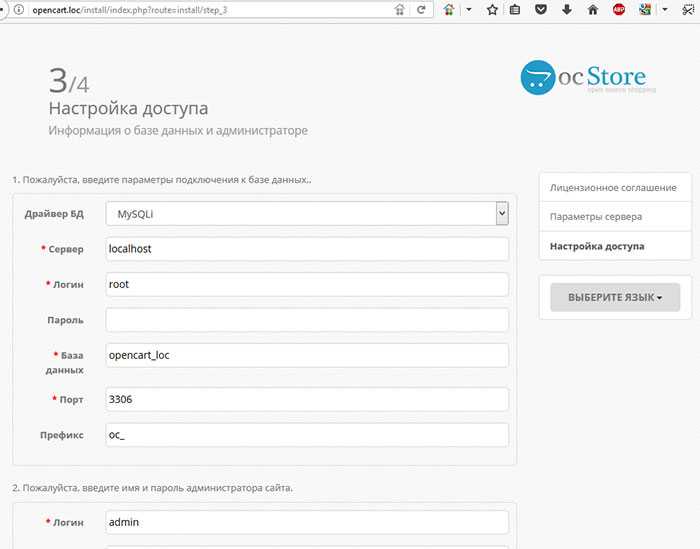Viewport: 700px width, 549px height.
Task: Click the База данных label
Action: click(65, 362)
